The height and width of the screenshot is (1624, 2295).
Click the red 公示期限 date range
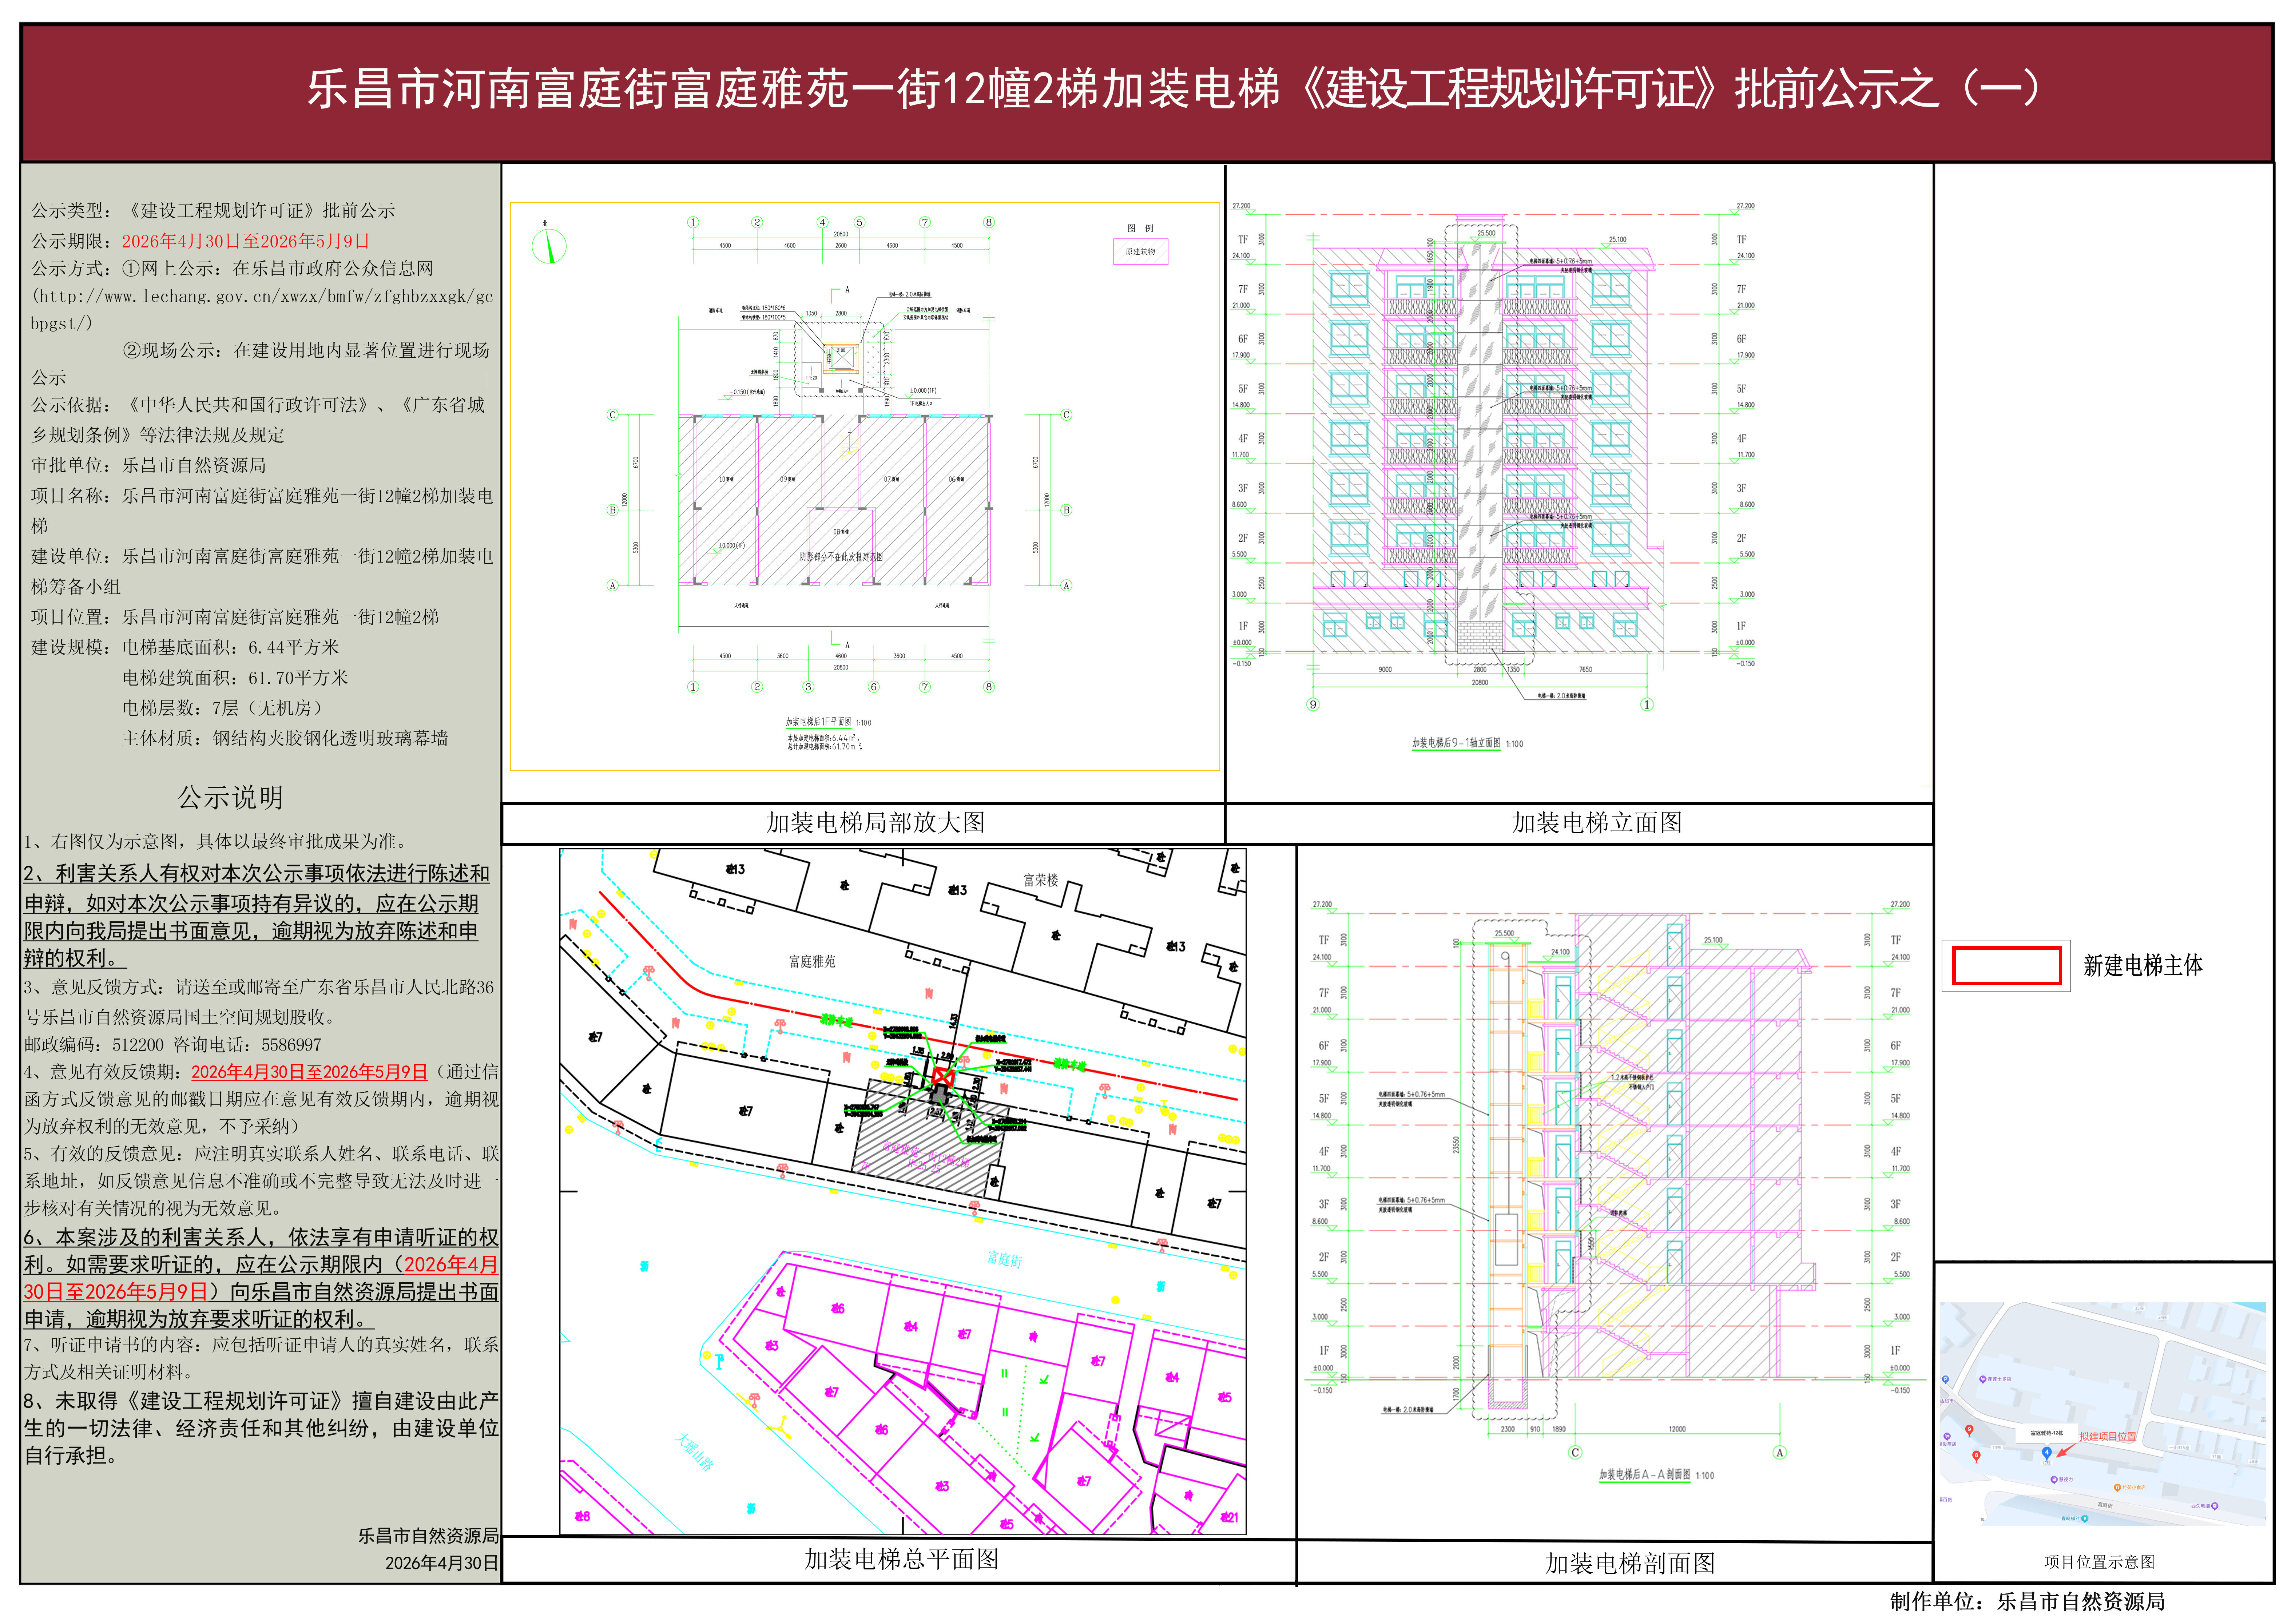pos(246,241)
